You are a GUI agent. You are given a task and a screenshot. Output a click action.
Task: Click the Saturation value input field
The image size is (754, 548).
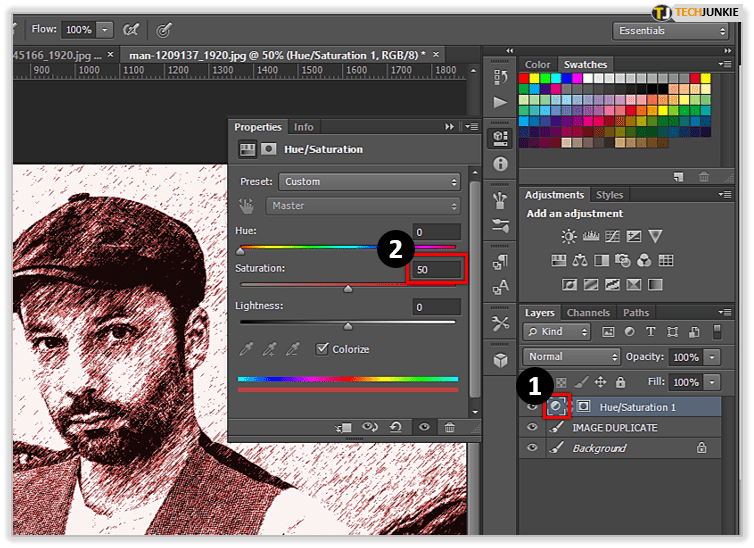437,269
